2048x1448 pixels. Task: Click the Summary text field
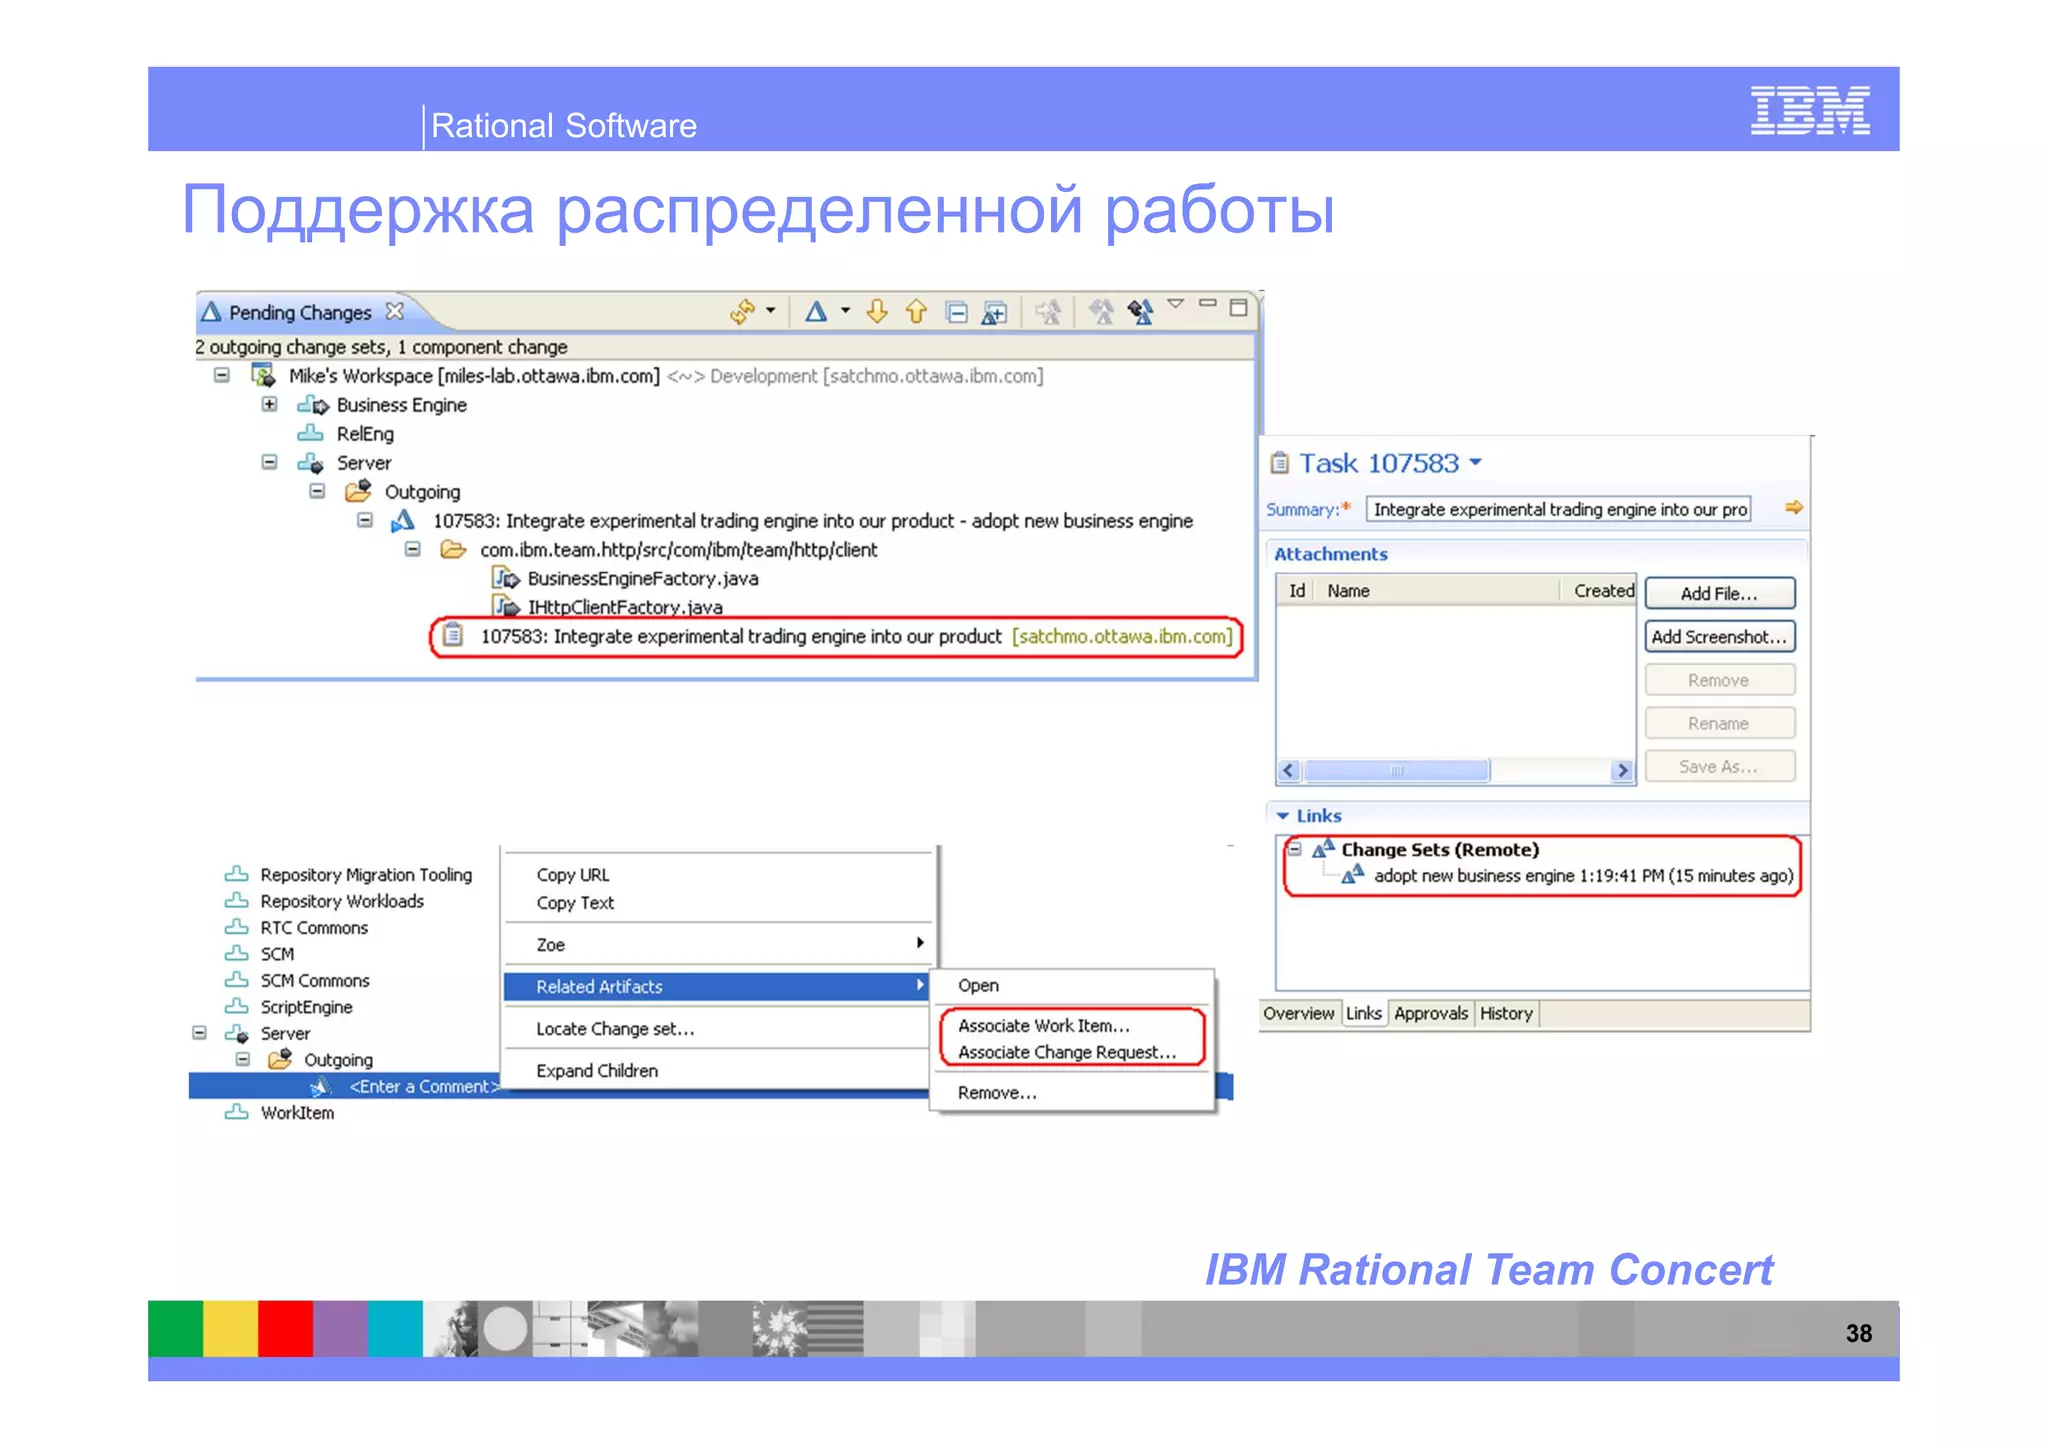1558,509
